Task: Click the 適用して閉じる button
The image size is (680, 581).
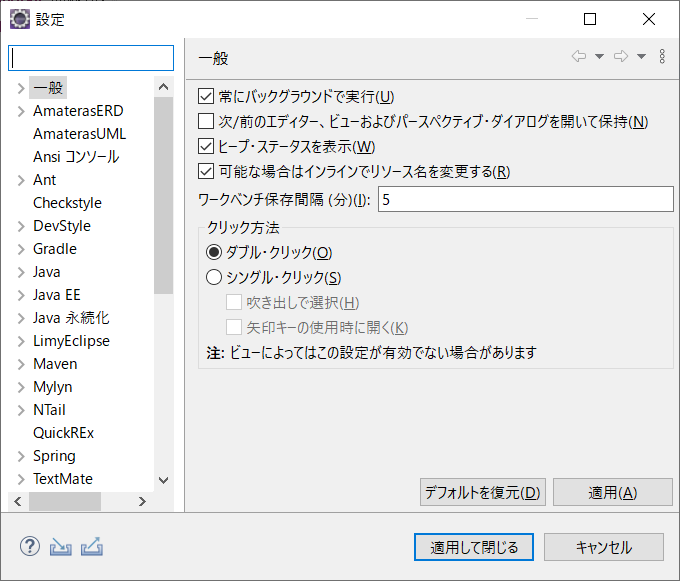Action: click(x=474, y=547)
